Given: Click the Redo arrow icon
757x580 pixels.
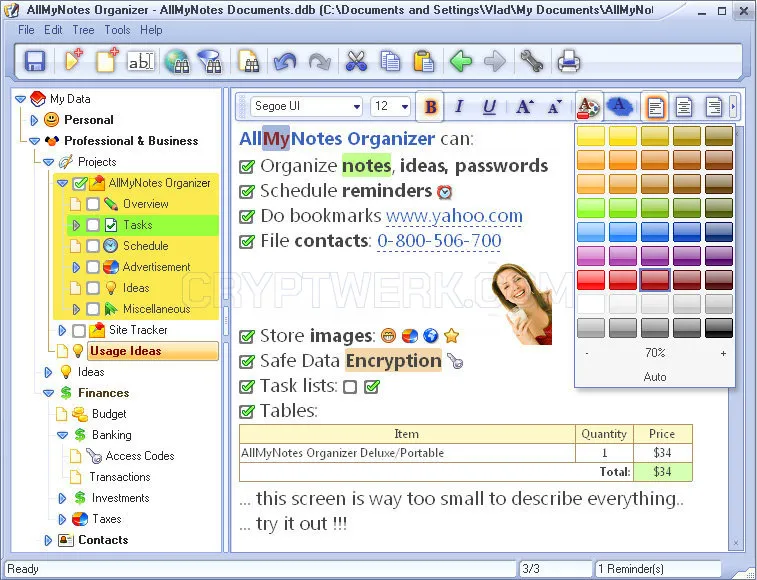Looking at the screenshot, I should click(x=320, y=62).
